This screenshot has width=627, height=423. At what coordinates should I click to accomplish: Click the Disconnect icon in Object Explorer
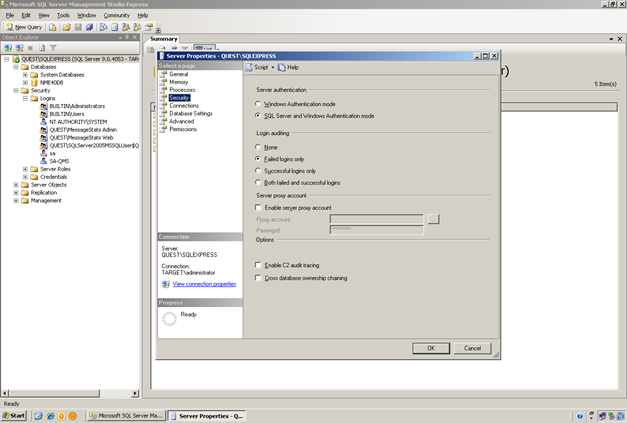(19, 48)
